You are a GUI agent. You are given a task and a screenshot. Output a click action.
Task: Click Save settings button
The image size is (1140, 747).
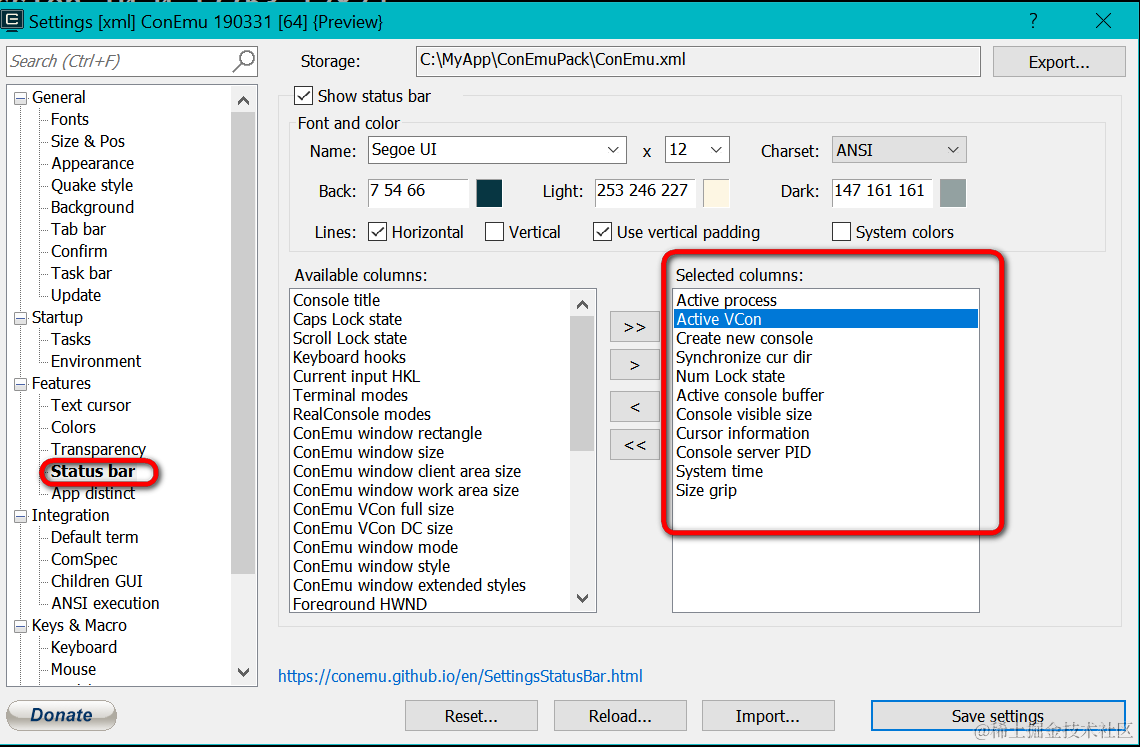pyautogui.click(x=998, y=716)
